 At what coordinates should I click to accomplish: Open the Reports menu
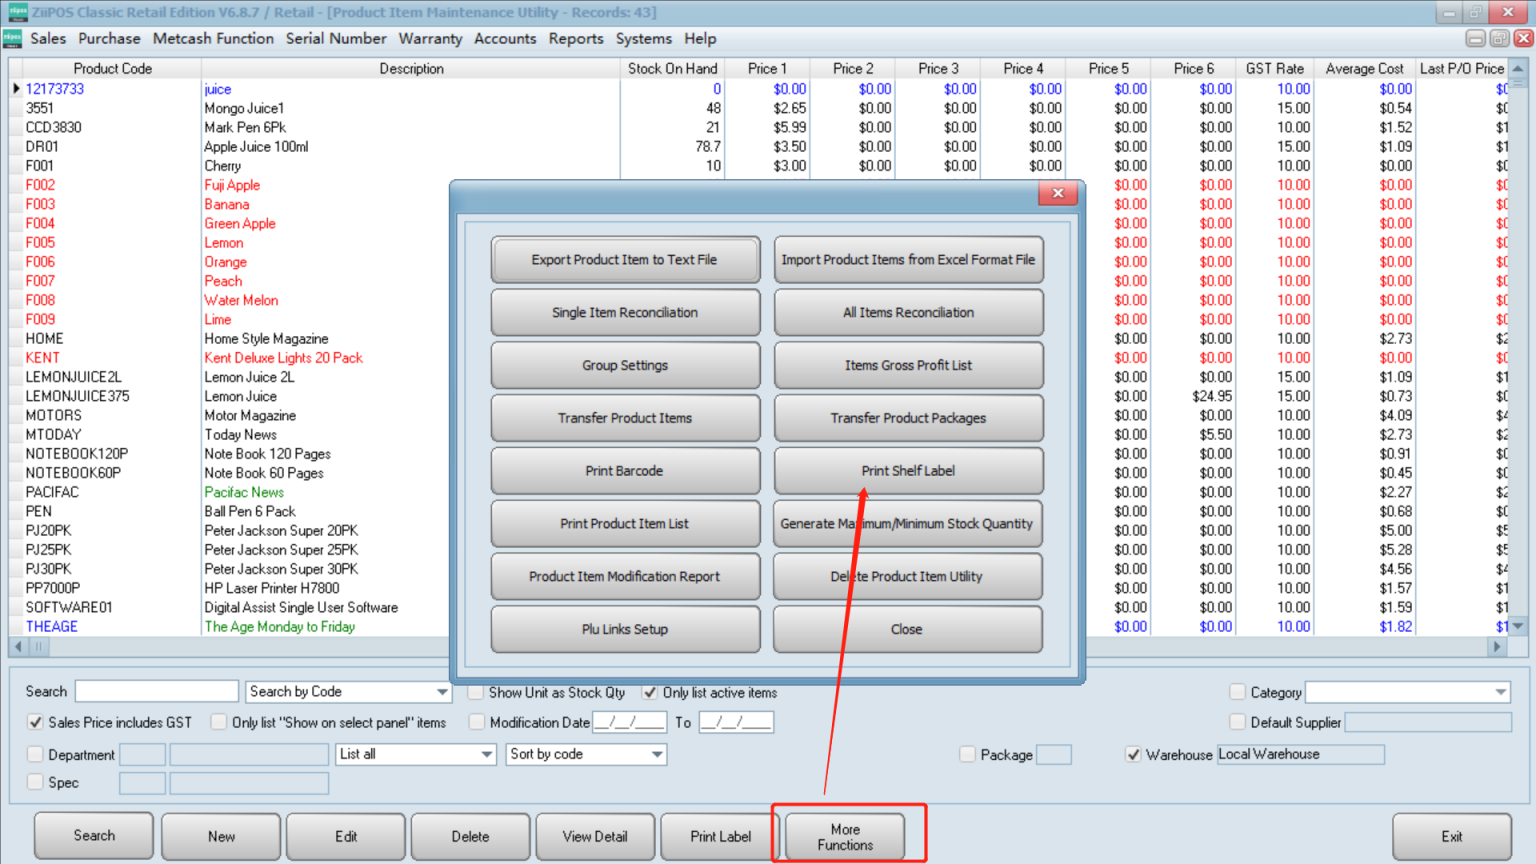(576, 39)
